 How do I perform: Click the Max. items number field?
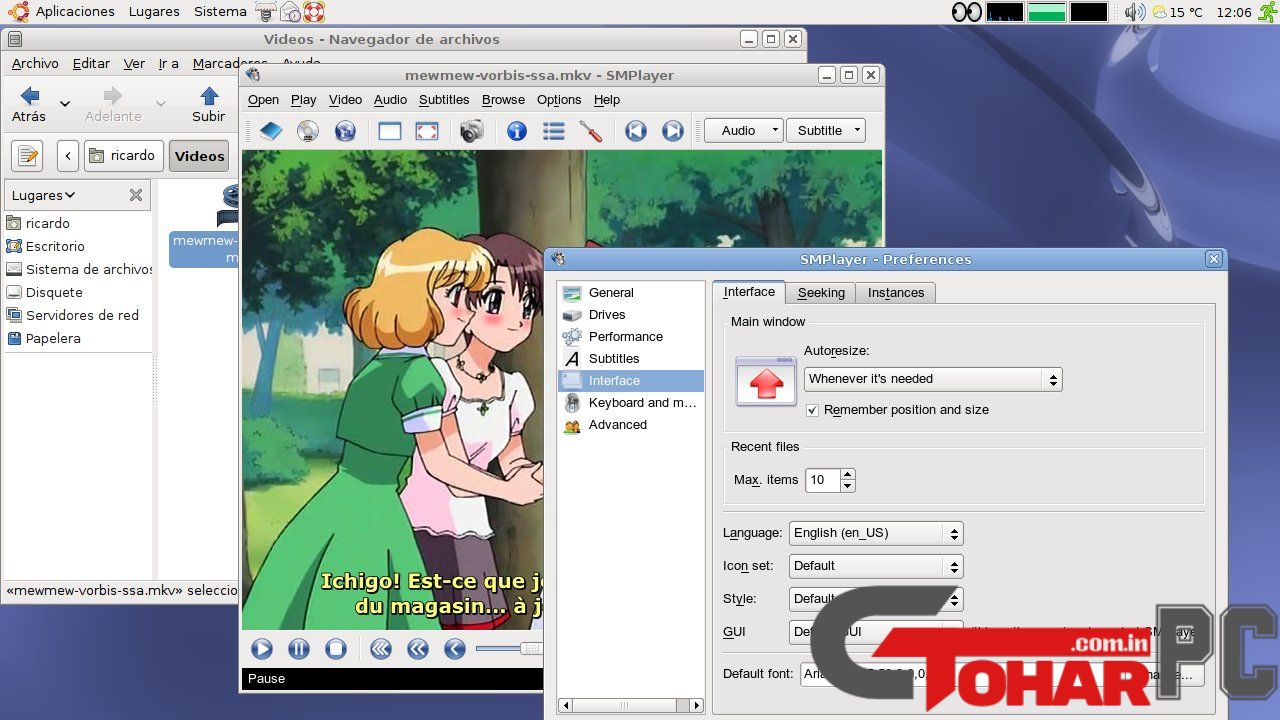tap(823, 480)
